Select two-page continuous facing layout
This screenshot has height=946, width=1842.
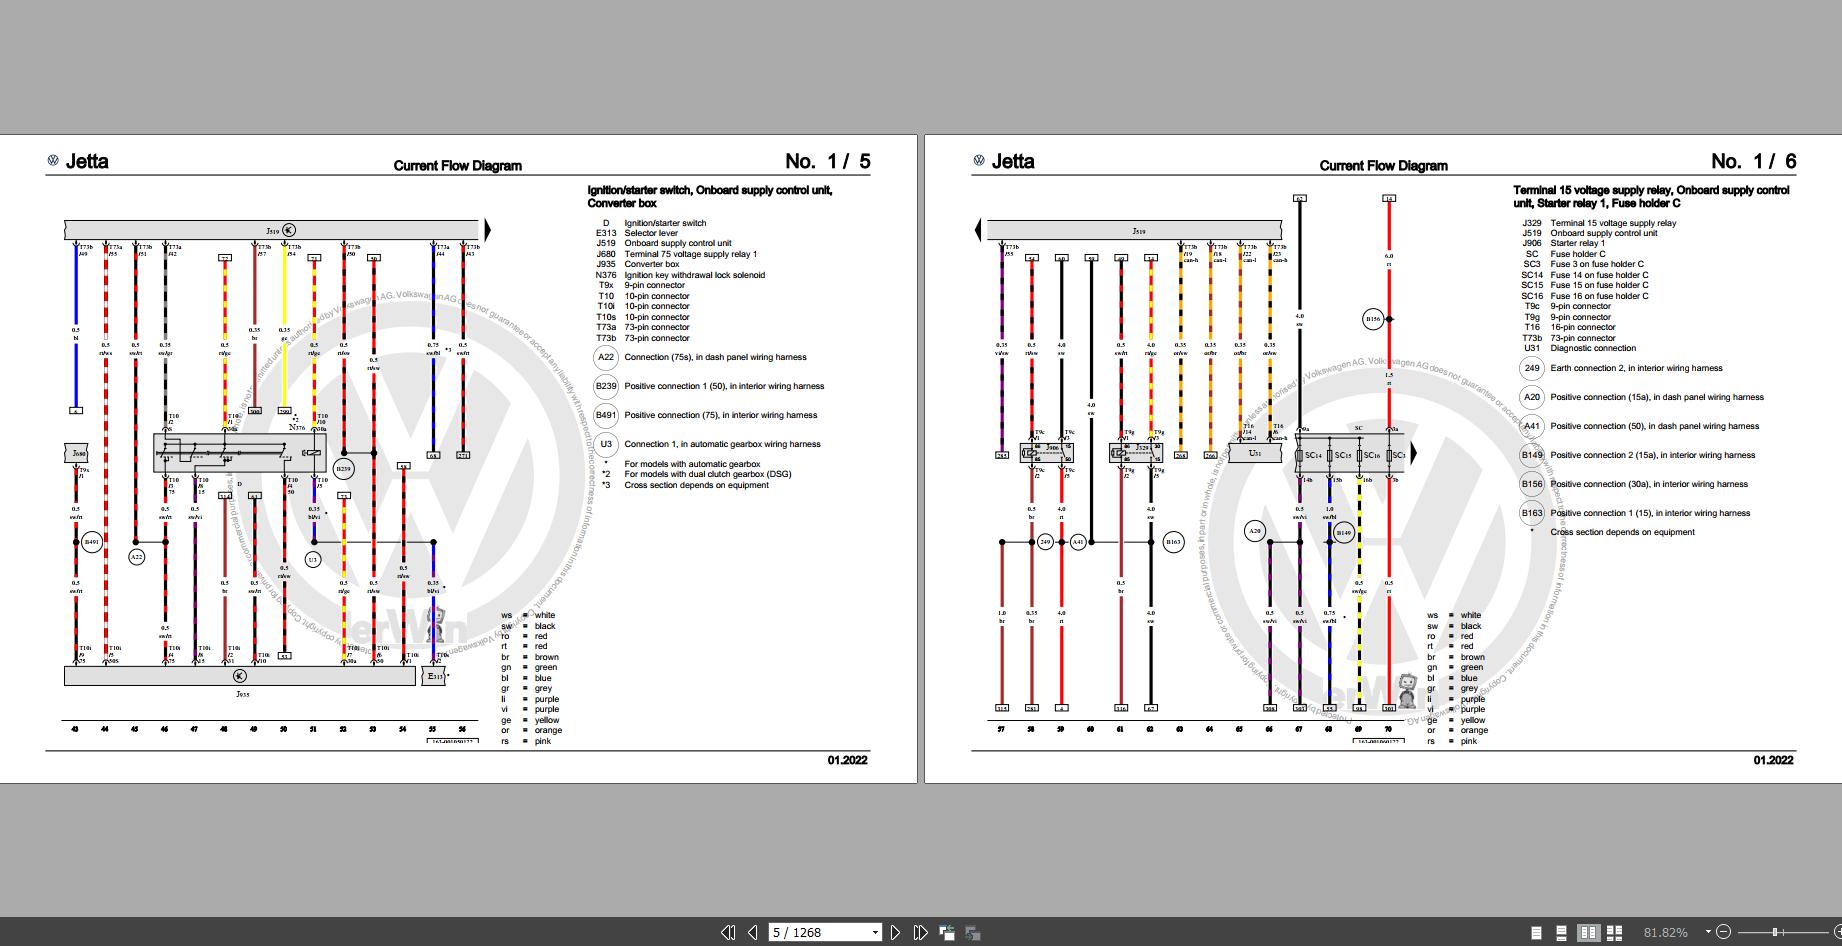pyautogui.click(x=1614, y=933)
